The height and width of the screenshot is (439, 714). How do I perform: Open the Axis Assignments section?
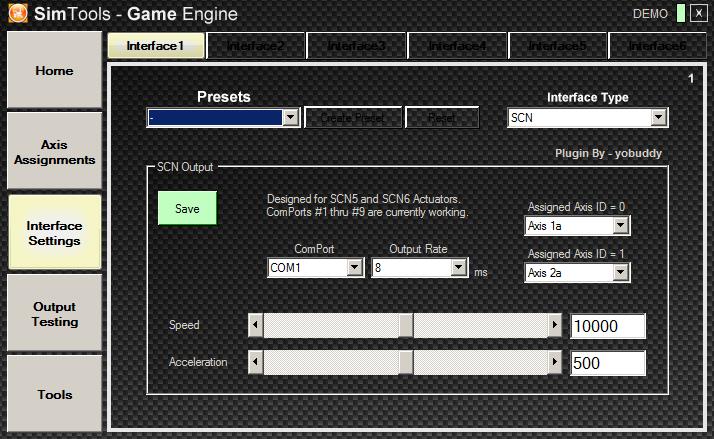(54, 151)
